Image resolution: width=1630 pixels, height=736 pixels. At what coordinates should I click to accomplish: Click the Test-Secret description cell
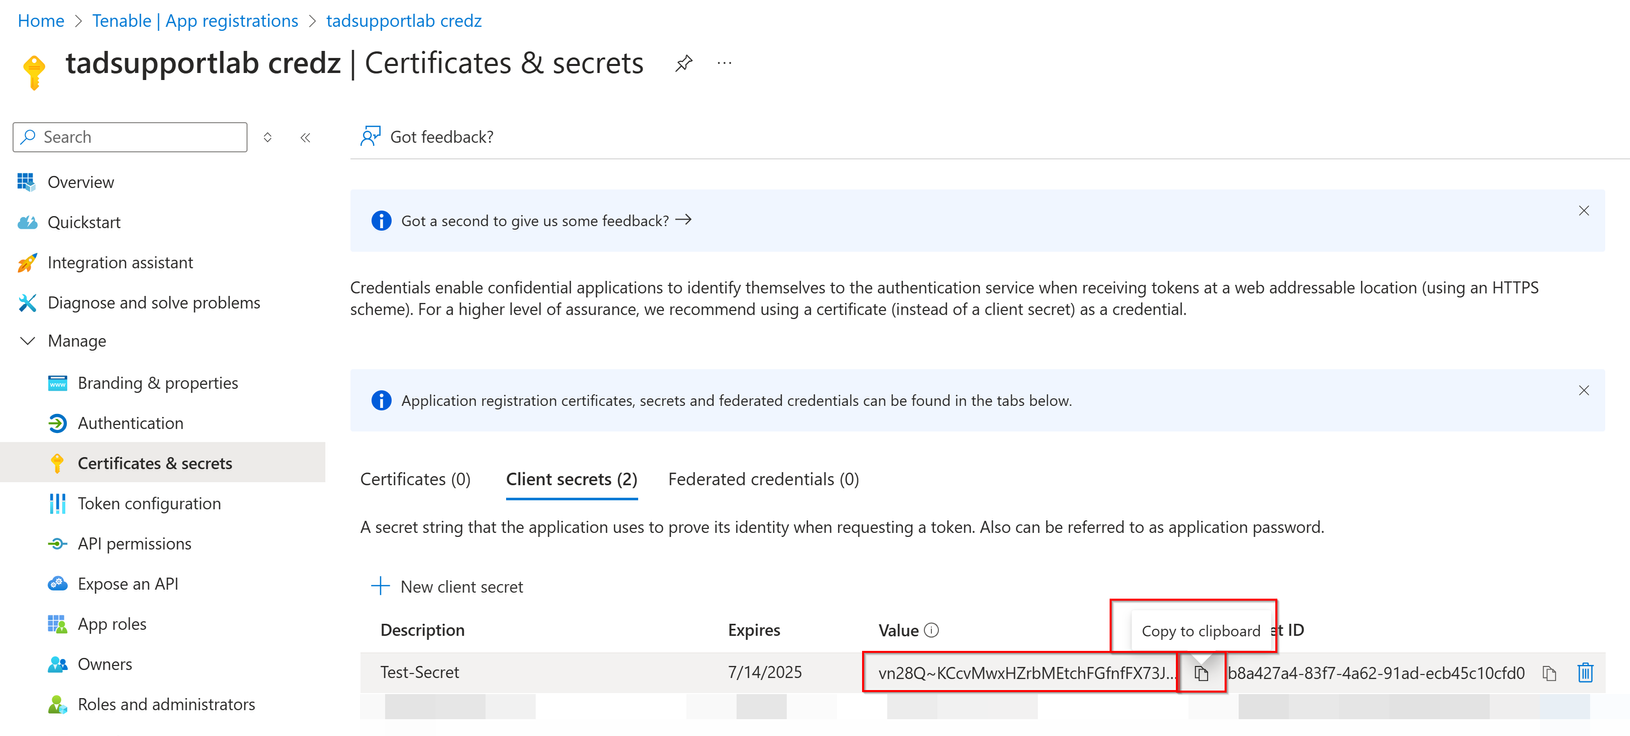pyautogui.click(x=420, y=672)
